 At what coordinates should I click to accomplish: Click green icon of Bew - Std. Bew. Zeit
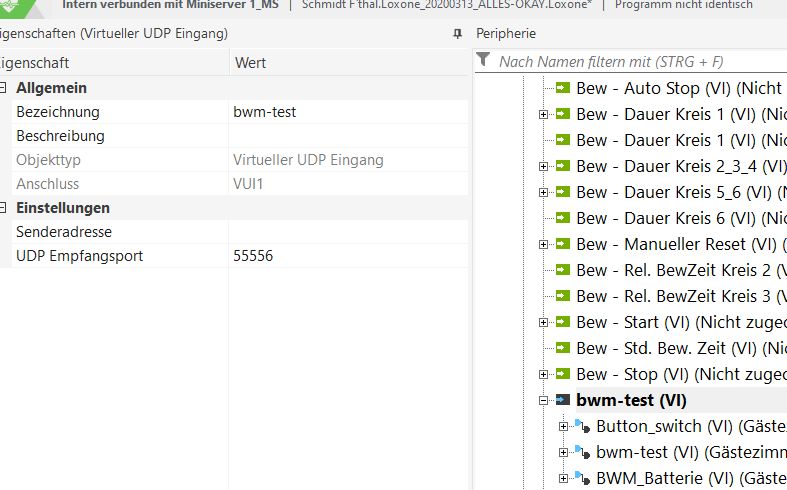pos(563,348)
